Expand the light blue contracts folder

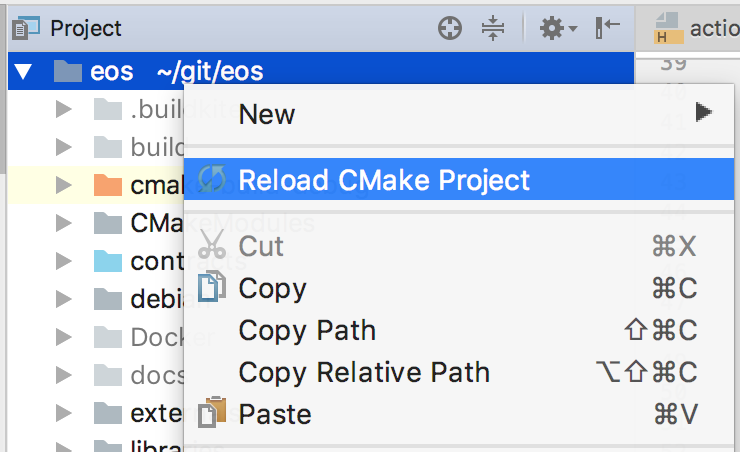point(63,261)
